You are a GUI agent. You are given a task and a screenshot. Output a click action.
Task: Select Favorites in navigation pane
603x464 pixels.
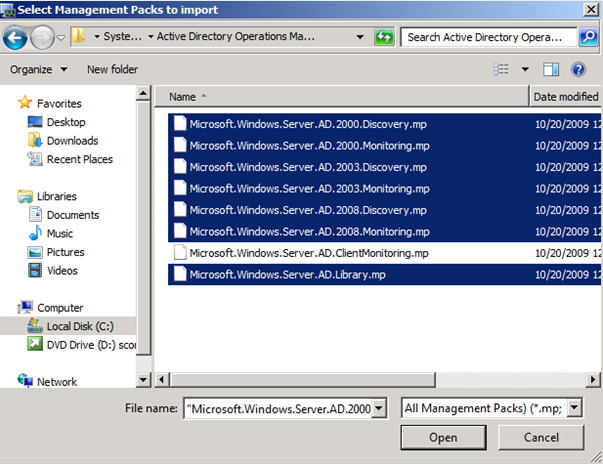59,103
